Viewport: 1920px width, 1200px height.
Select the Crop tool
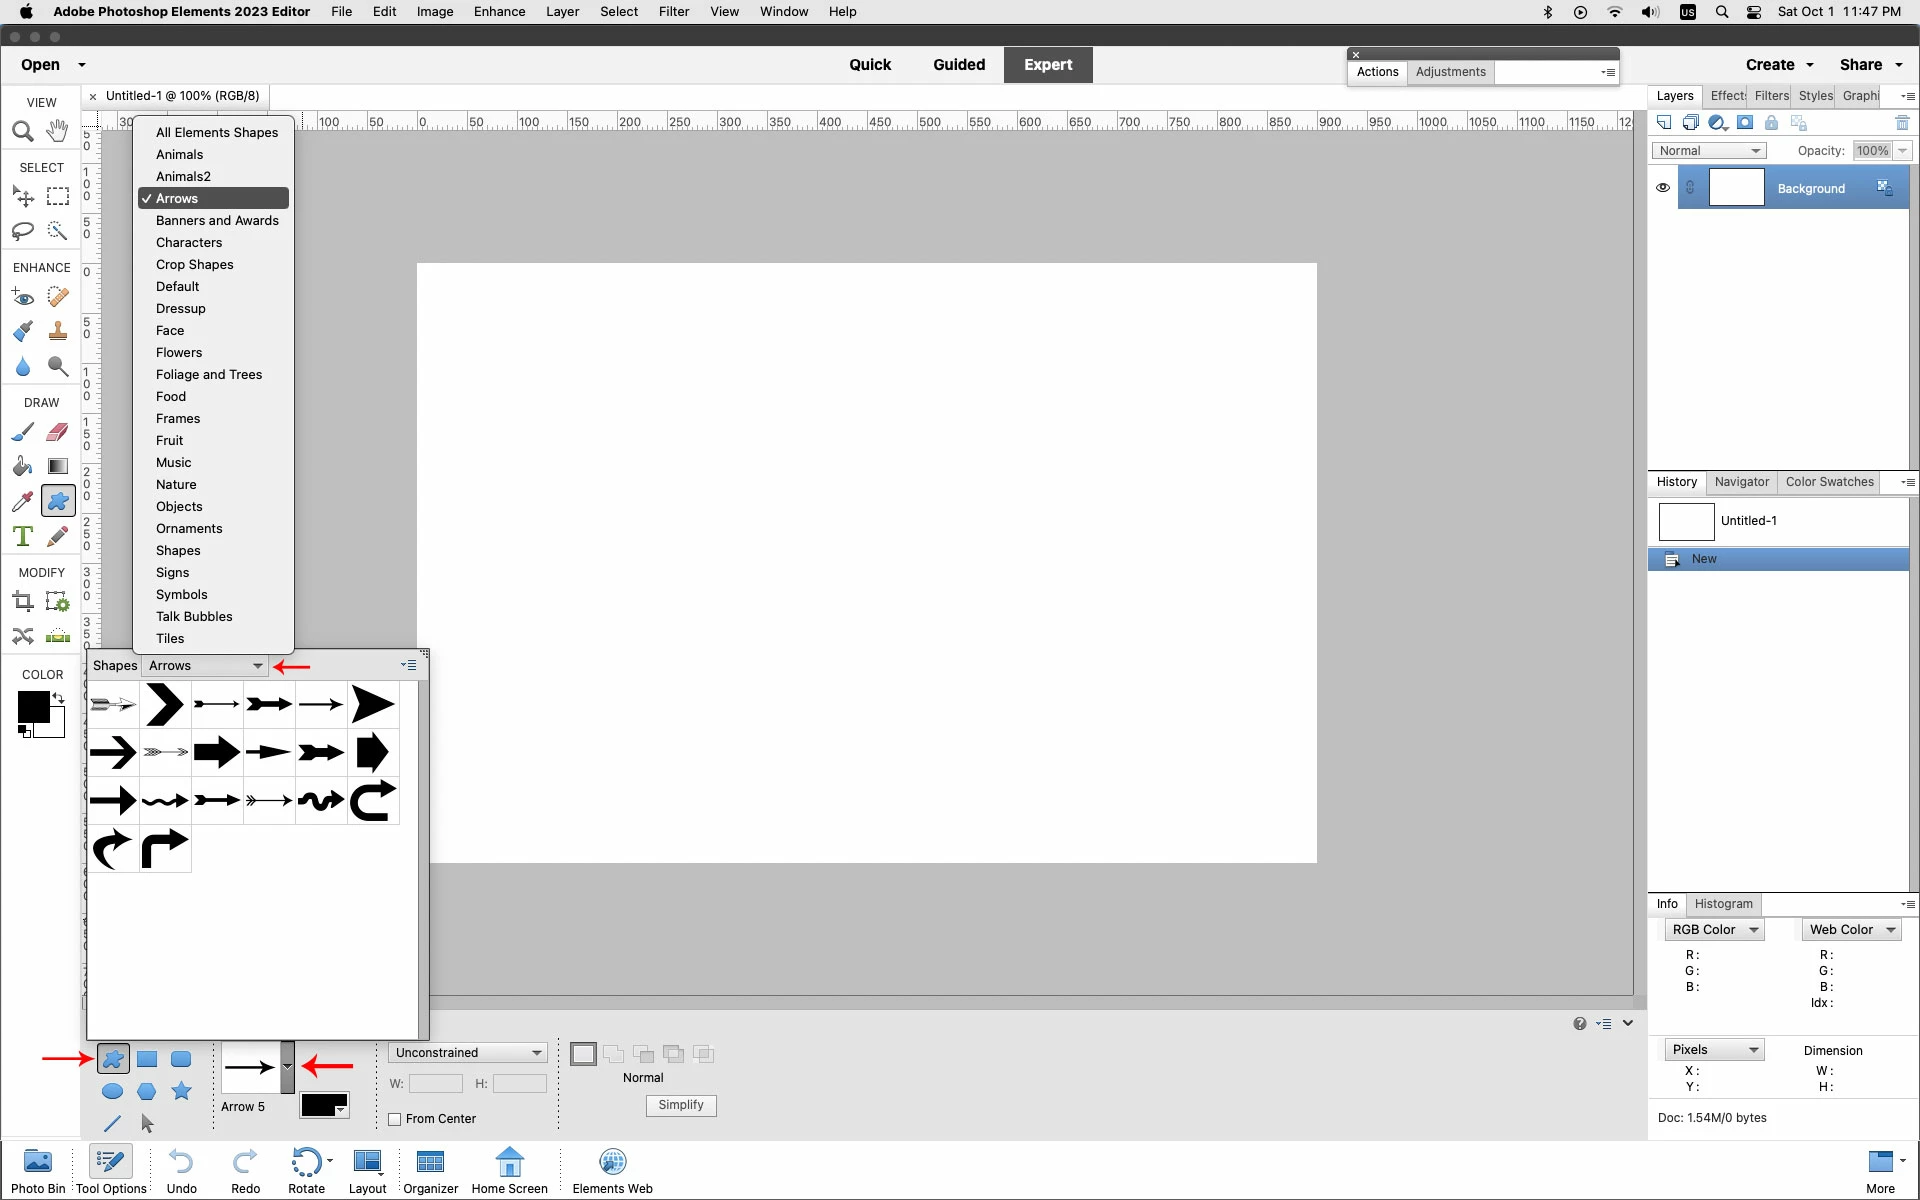pyautogui.click(x=22, y=601)
